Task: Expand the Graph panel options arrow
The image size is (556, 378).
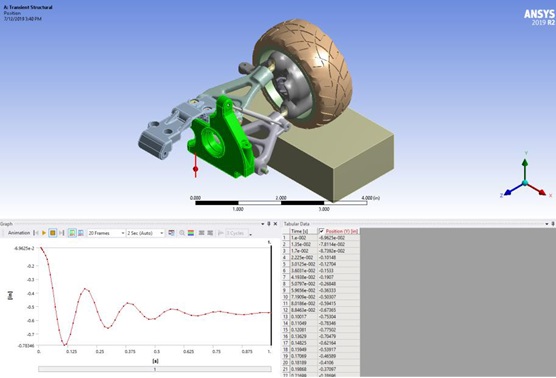Action: 263,224
